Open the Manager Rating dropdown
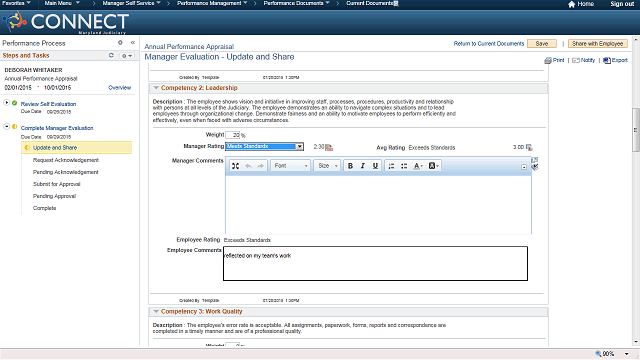The width and height of the screenshot is (640, 360). pos(300,147)
